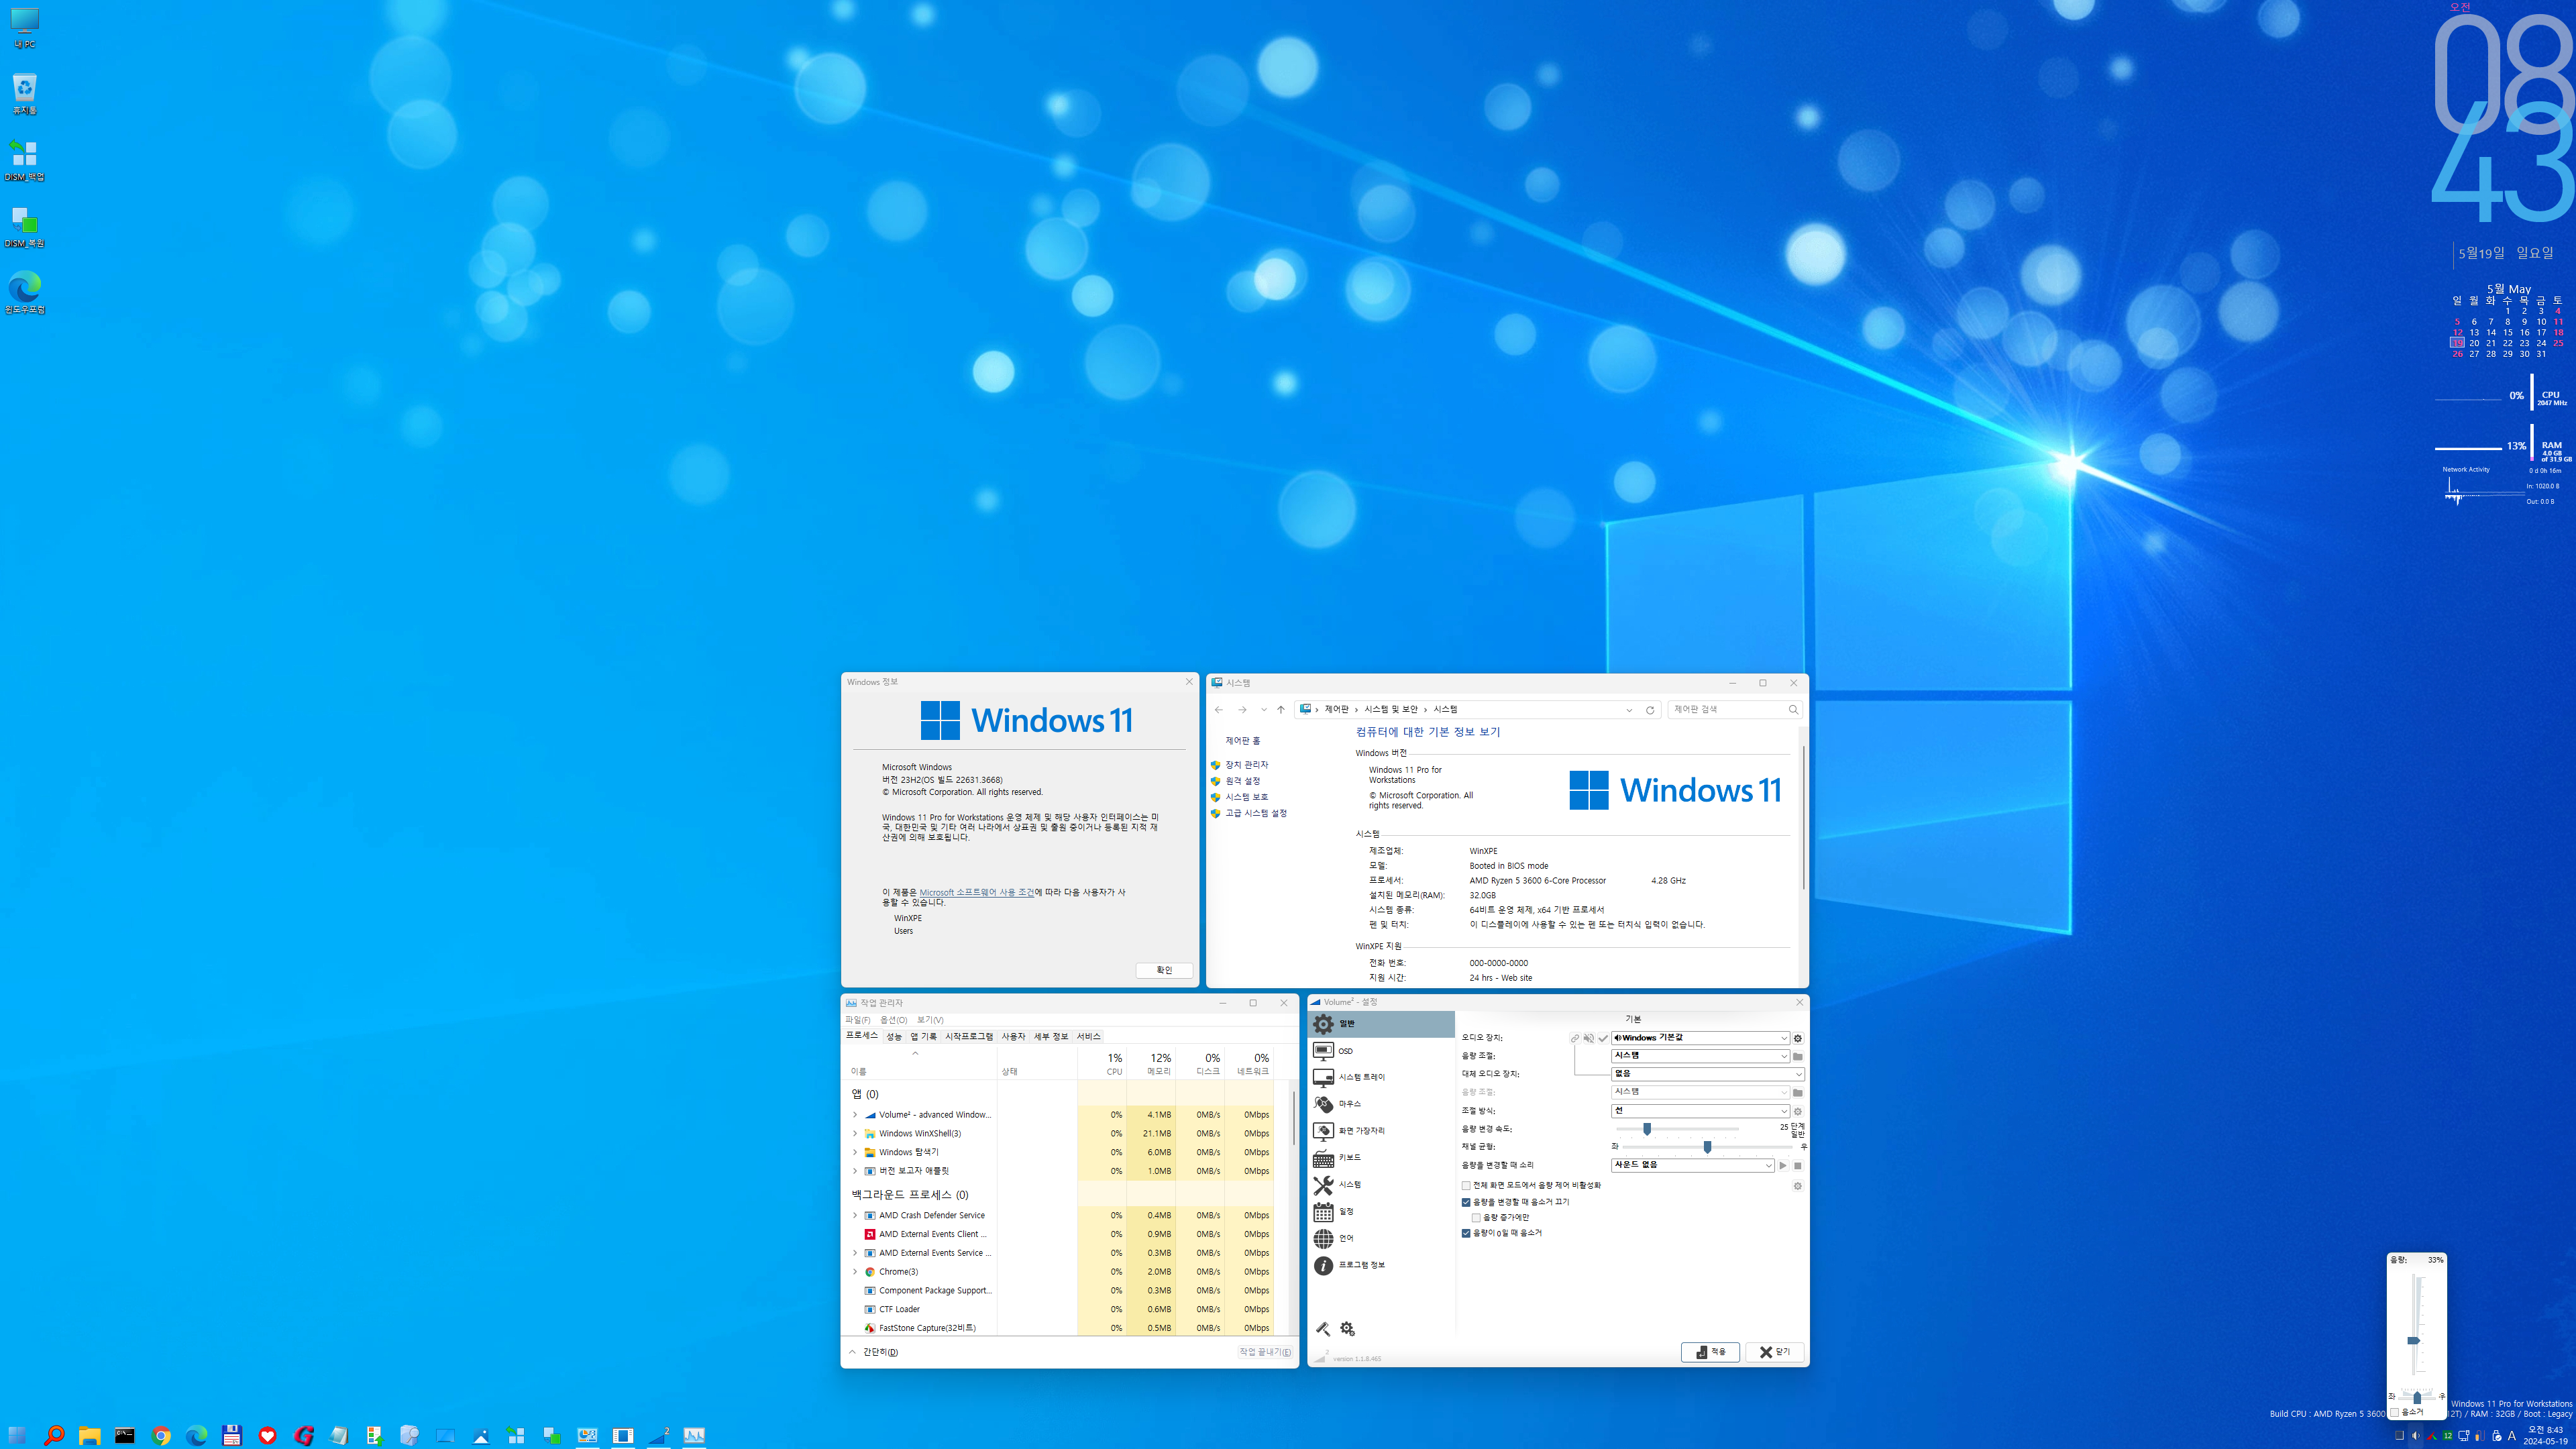Tick the 음소거 checkbox in volume popup

(x=2395, y=1412)
